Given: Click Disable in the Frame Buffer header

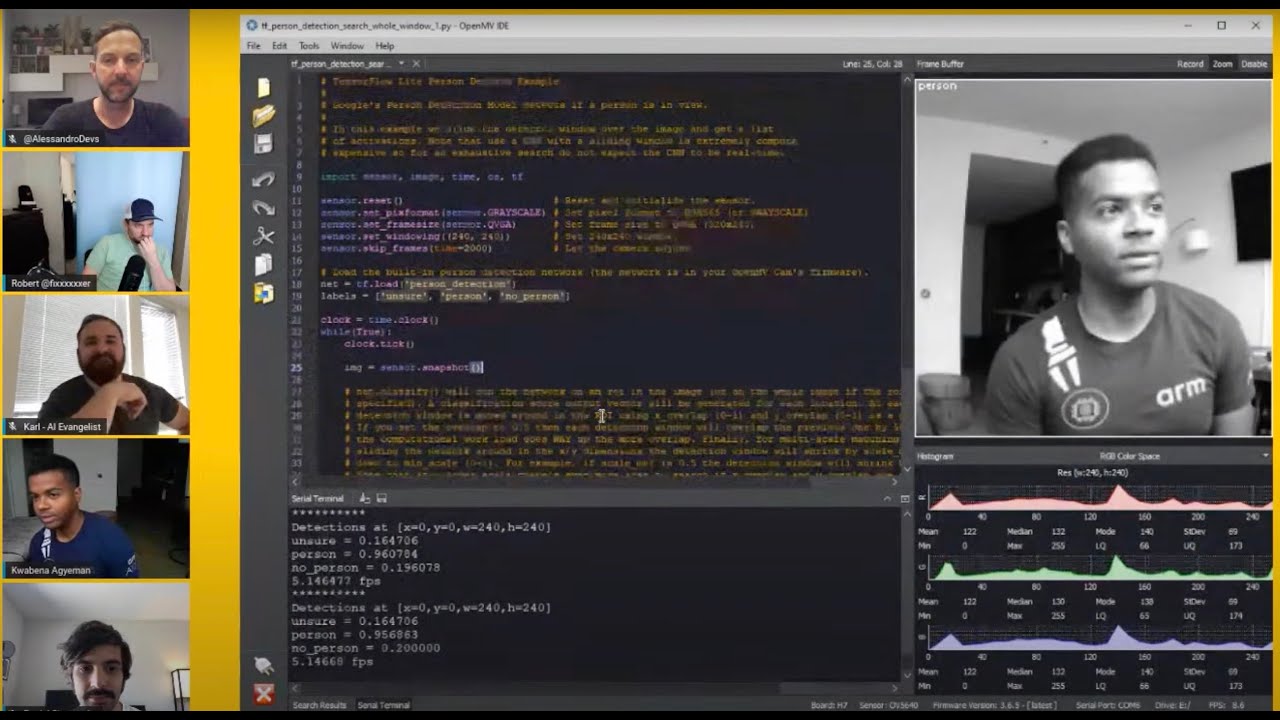Looking at the screenshot, I should (1254, 64).
